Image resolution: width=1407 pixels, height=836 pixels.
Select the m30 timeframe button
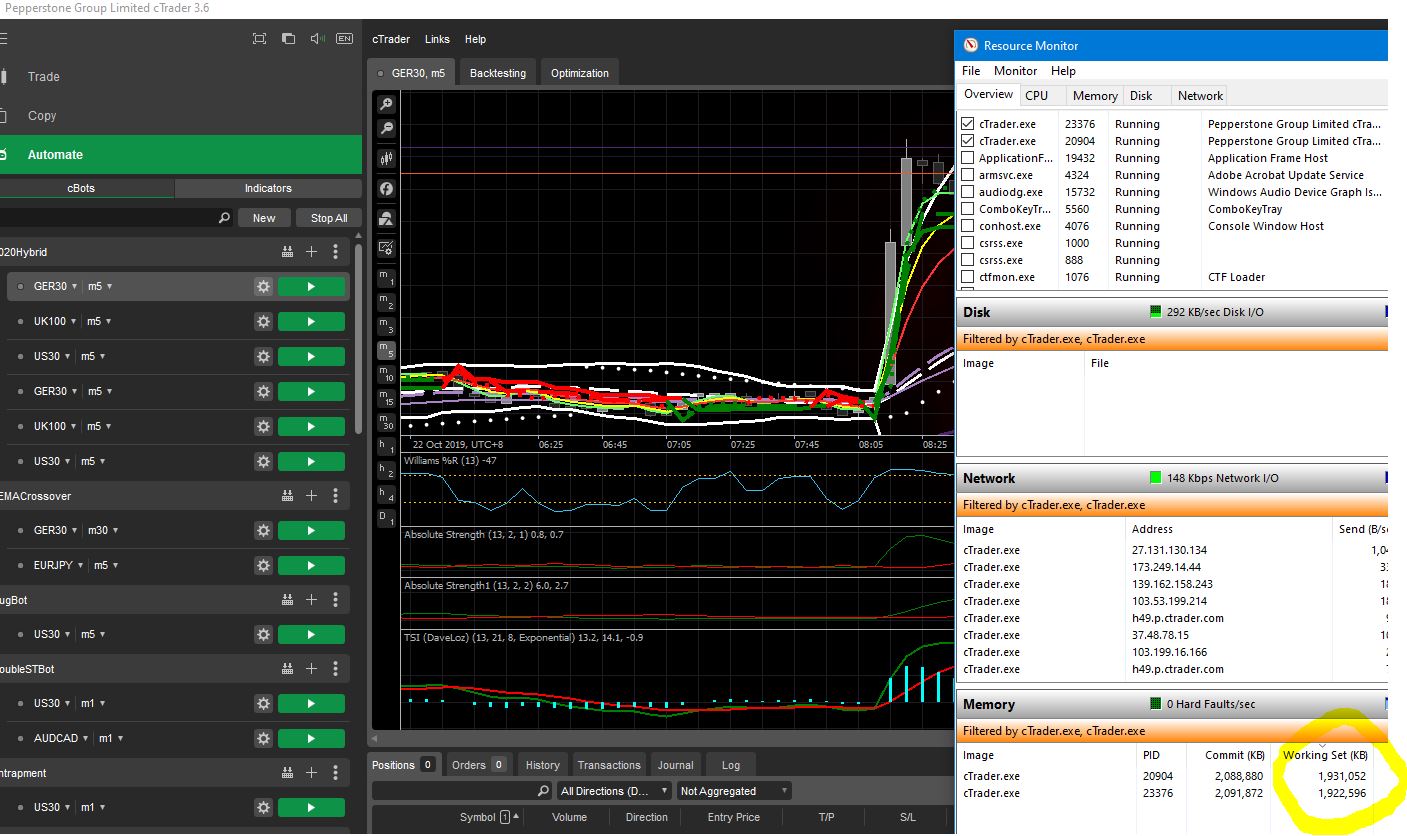click(x=386, y=422)
